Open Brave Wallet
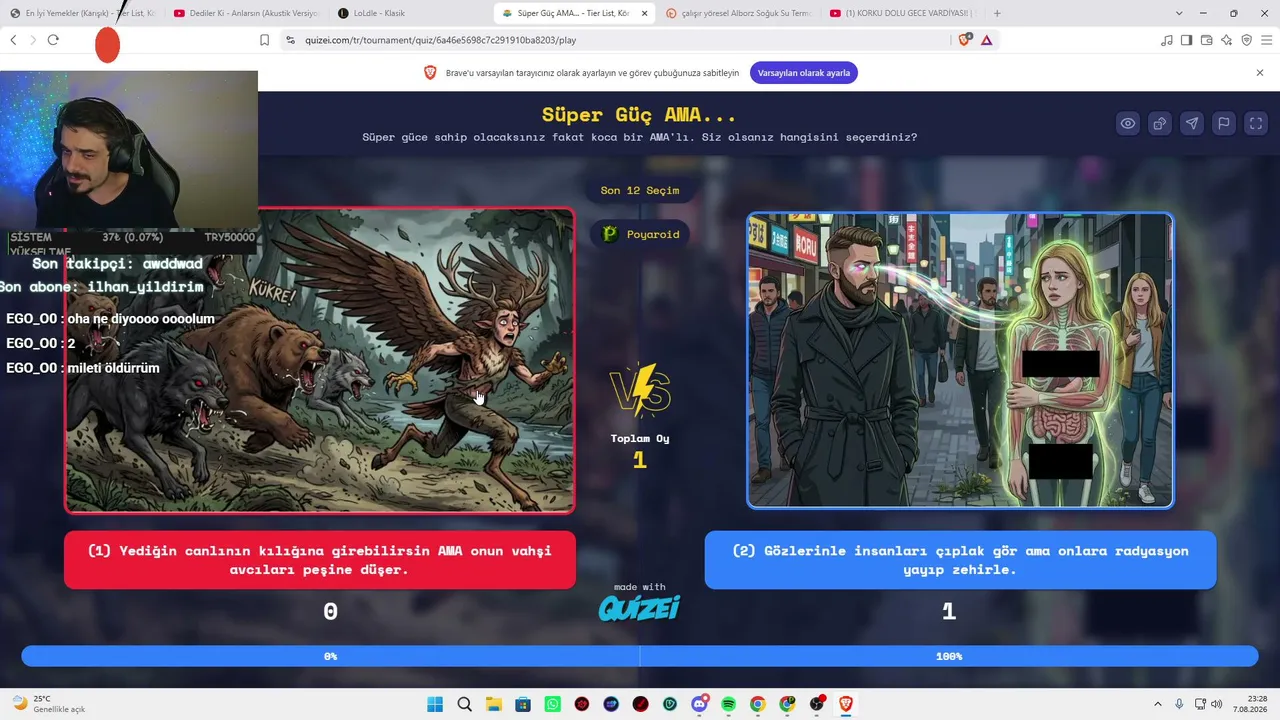Image resolution: width=1280 pixels, height=720 pixels. click(1206, 40)
